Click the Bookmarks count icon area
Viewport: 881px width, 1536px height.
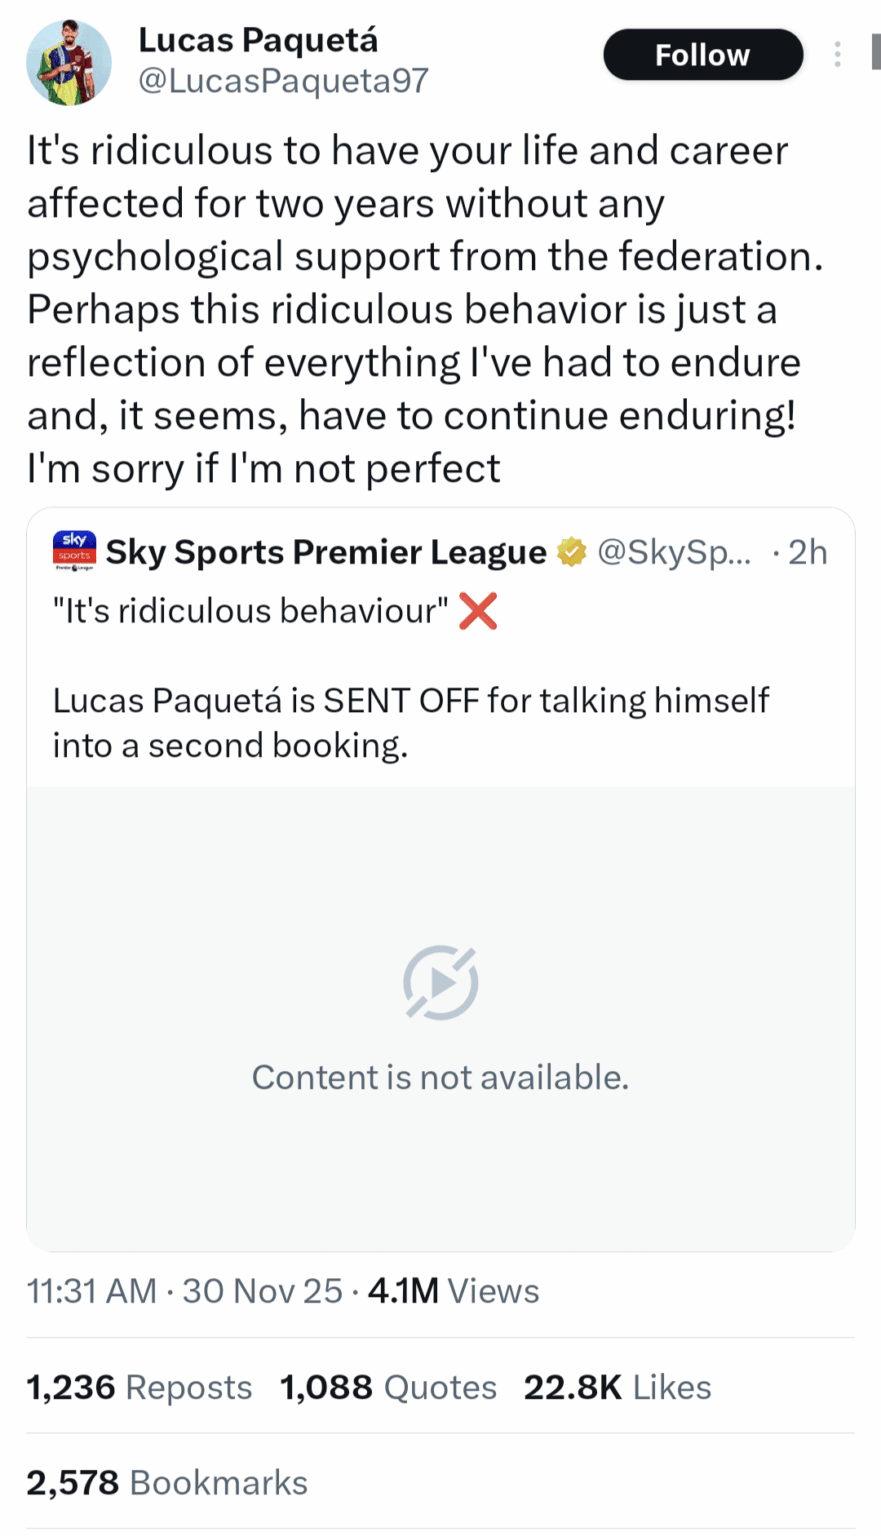point(72,1483)
